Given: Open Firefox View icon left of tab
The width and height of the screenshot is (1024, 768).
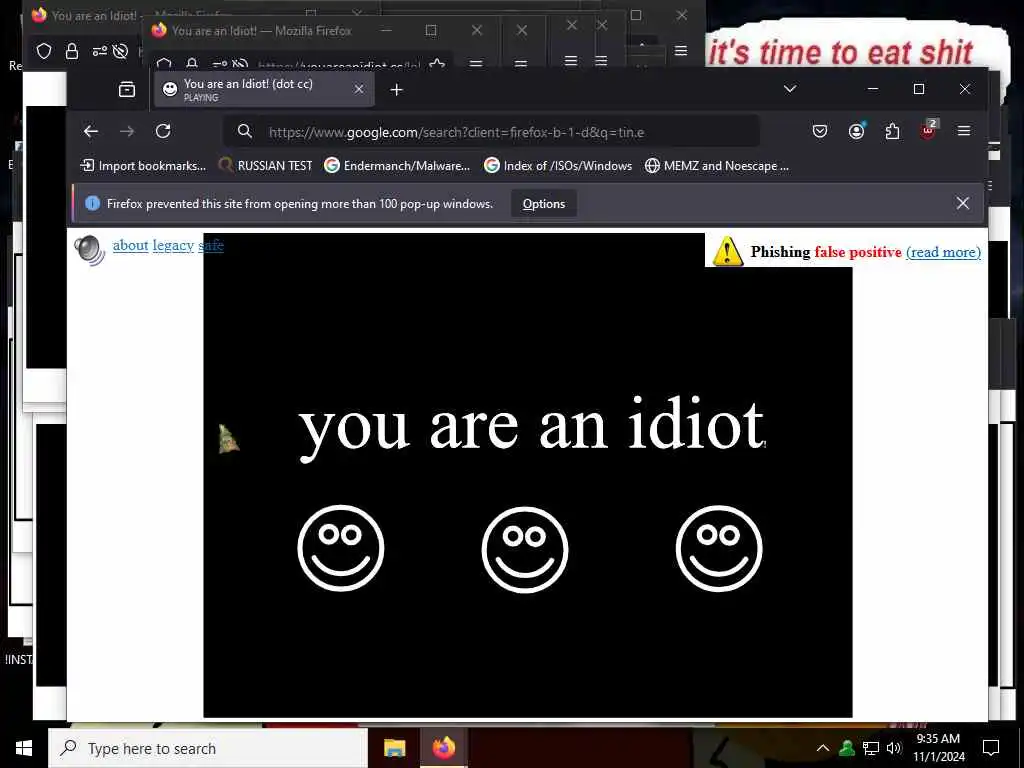Looking at the screenshot, I should (127, 89).
